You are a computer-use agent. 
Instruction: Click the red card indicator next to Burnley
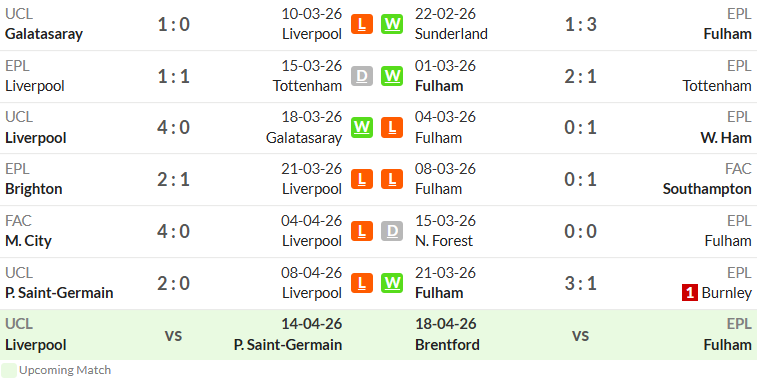(690, 293)
